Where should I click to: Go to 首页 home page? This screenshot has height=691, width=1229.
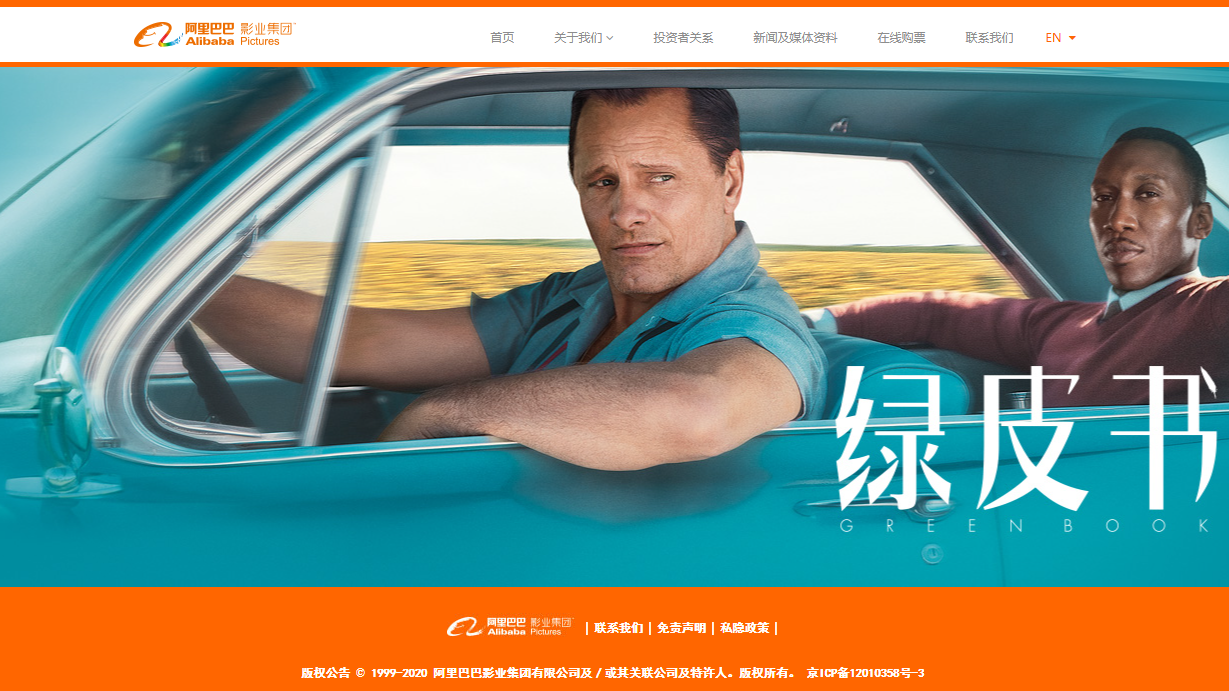[502, 38]
